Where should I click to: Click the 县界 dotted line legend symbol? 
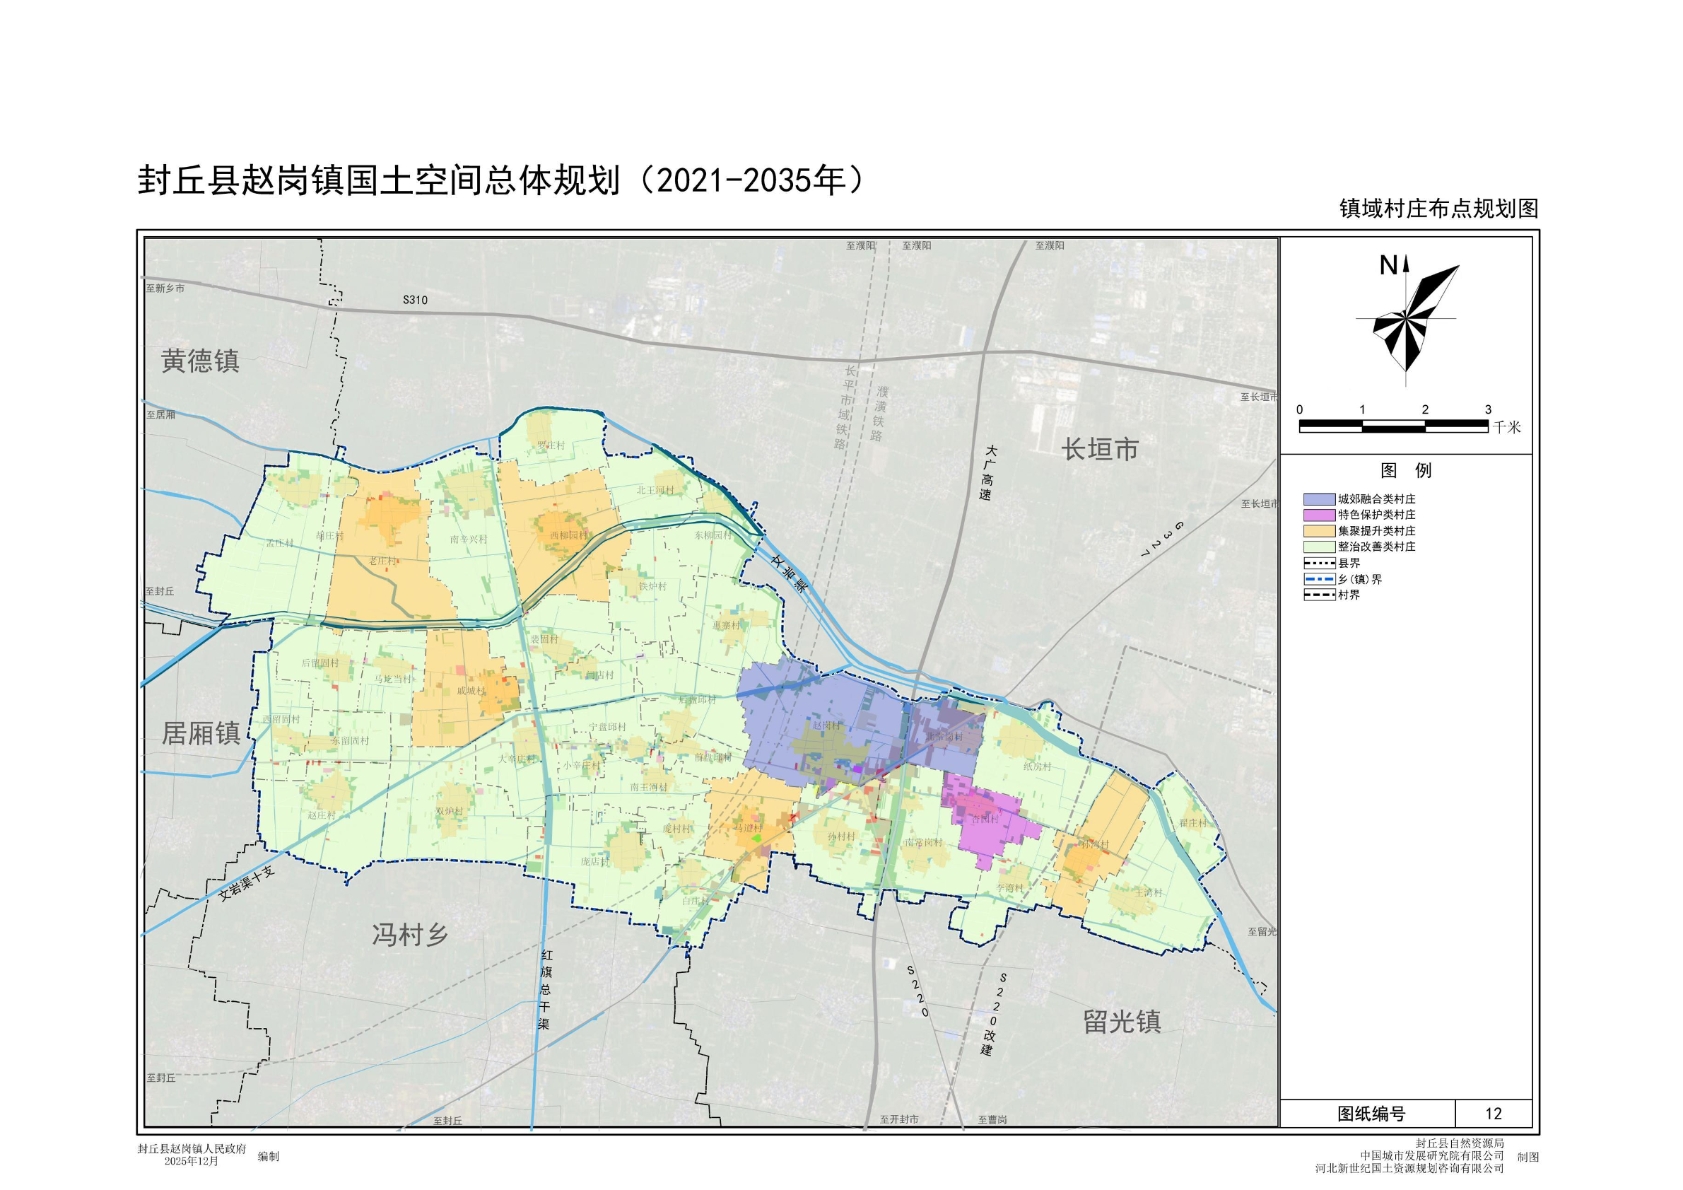(1318, 563)
